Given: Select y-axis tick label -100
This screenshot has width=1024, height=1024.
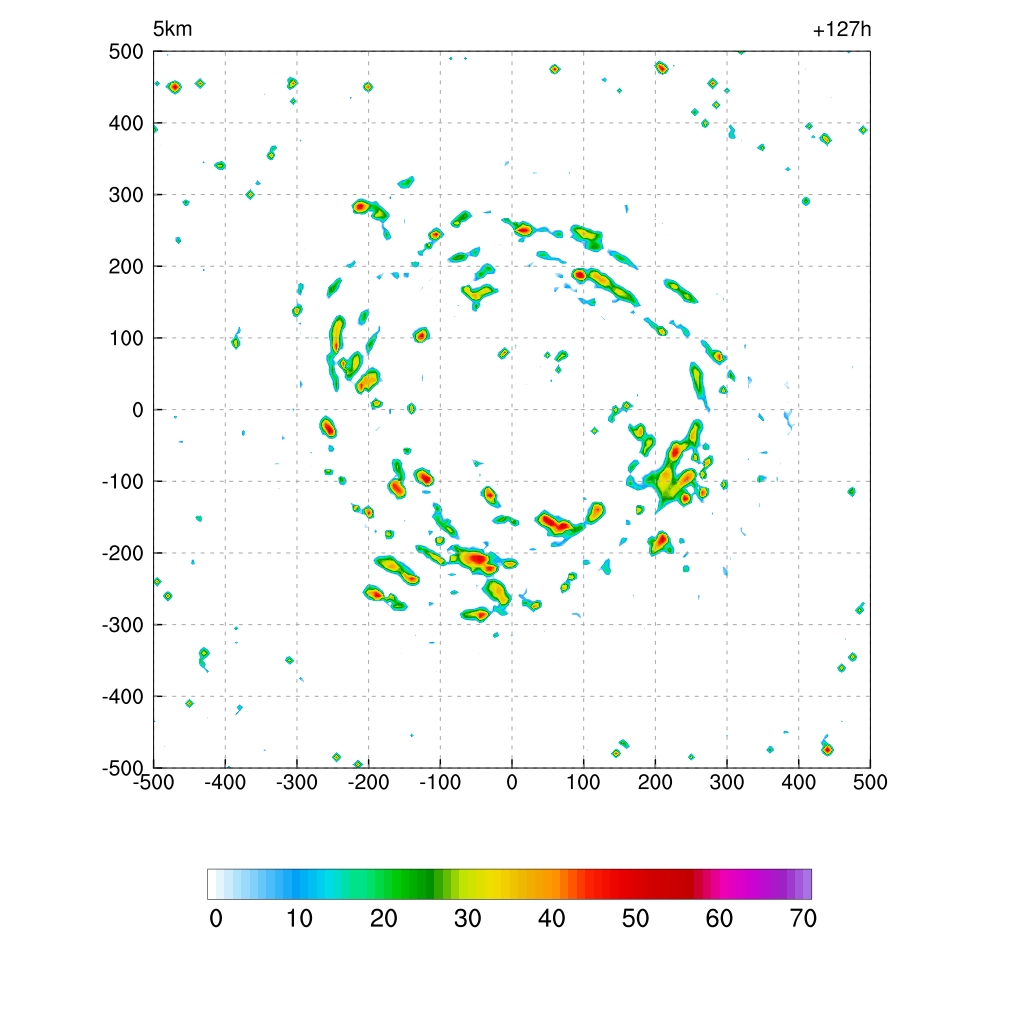Looking at the screenshot, I should pyautogui.click(x=123, y=482).
